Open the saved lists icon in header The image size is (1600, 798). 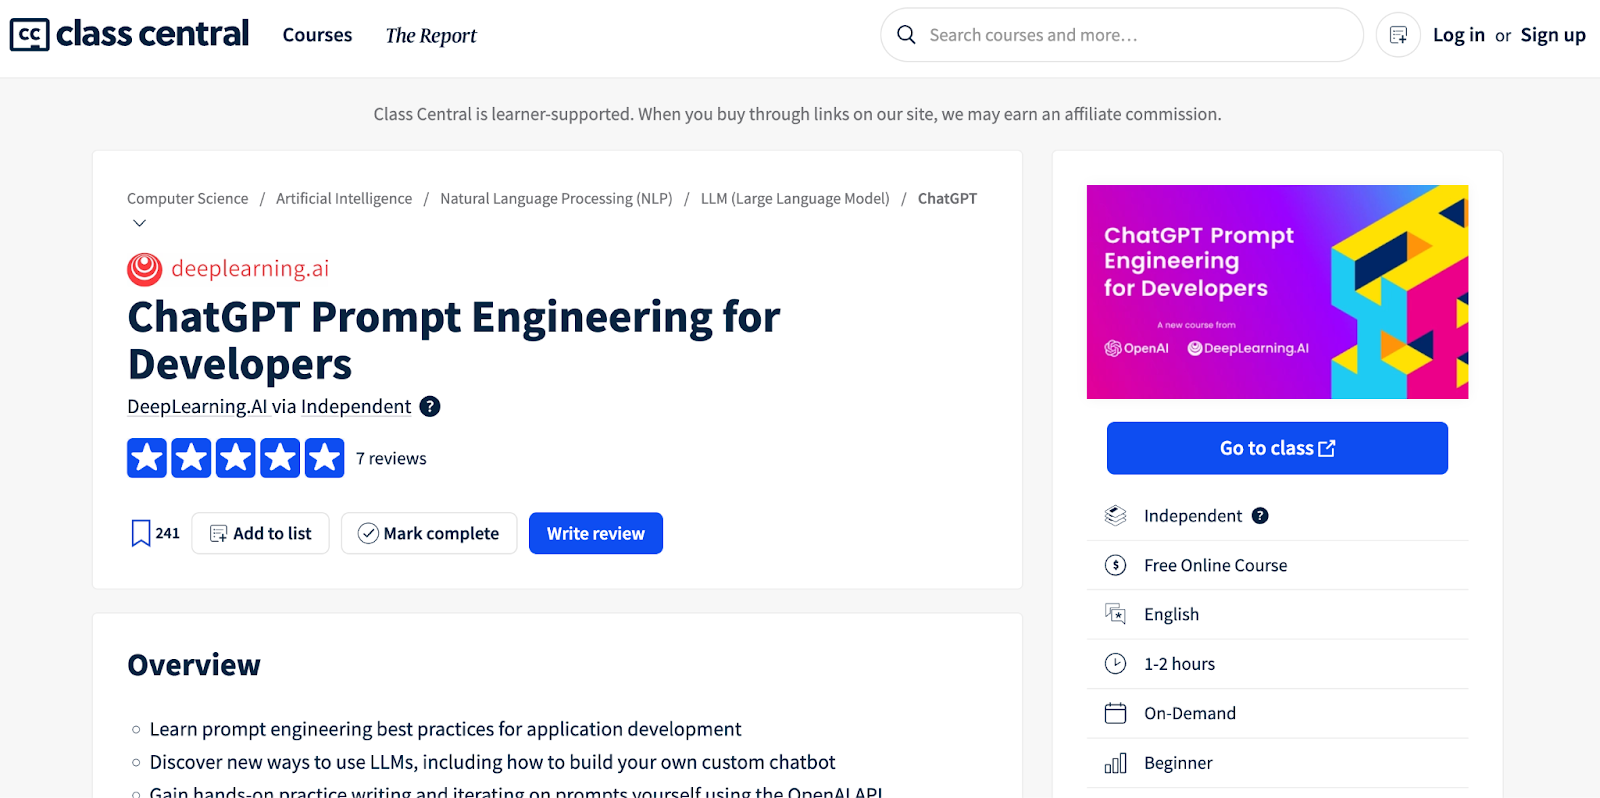point(1398,35)
